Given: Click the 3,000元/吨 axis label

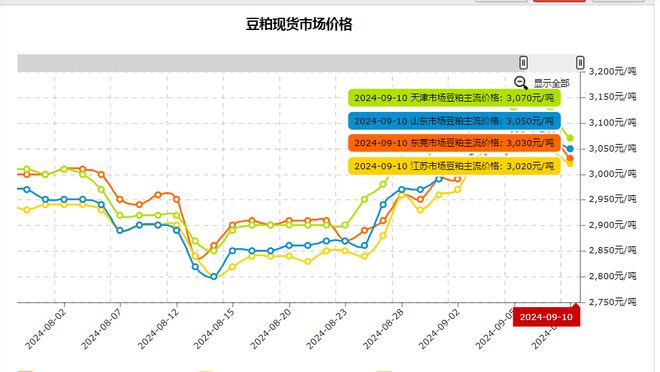Looking at the screenshot, I should click(612, 174).
